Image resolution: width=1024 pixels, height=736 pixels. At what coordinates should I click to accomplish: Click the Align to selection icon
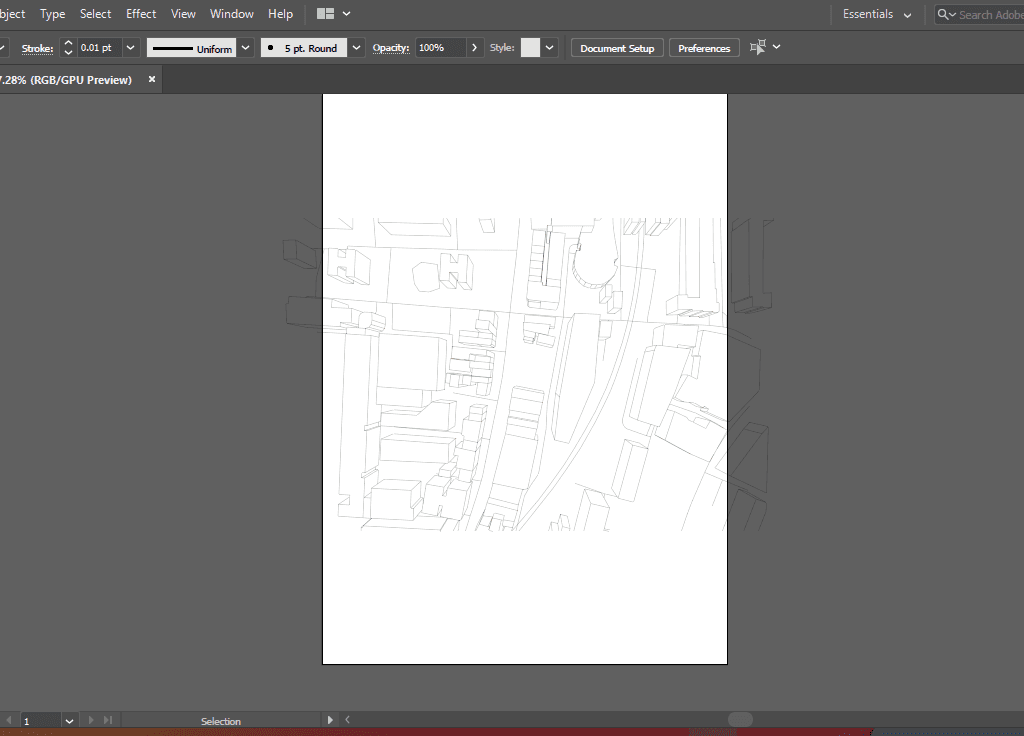point(758,47)
